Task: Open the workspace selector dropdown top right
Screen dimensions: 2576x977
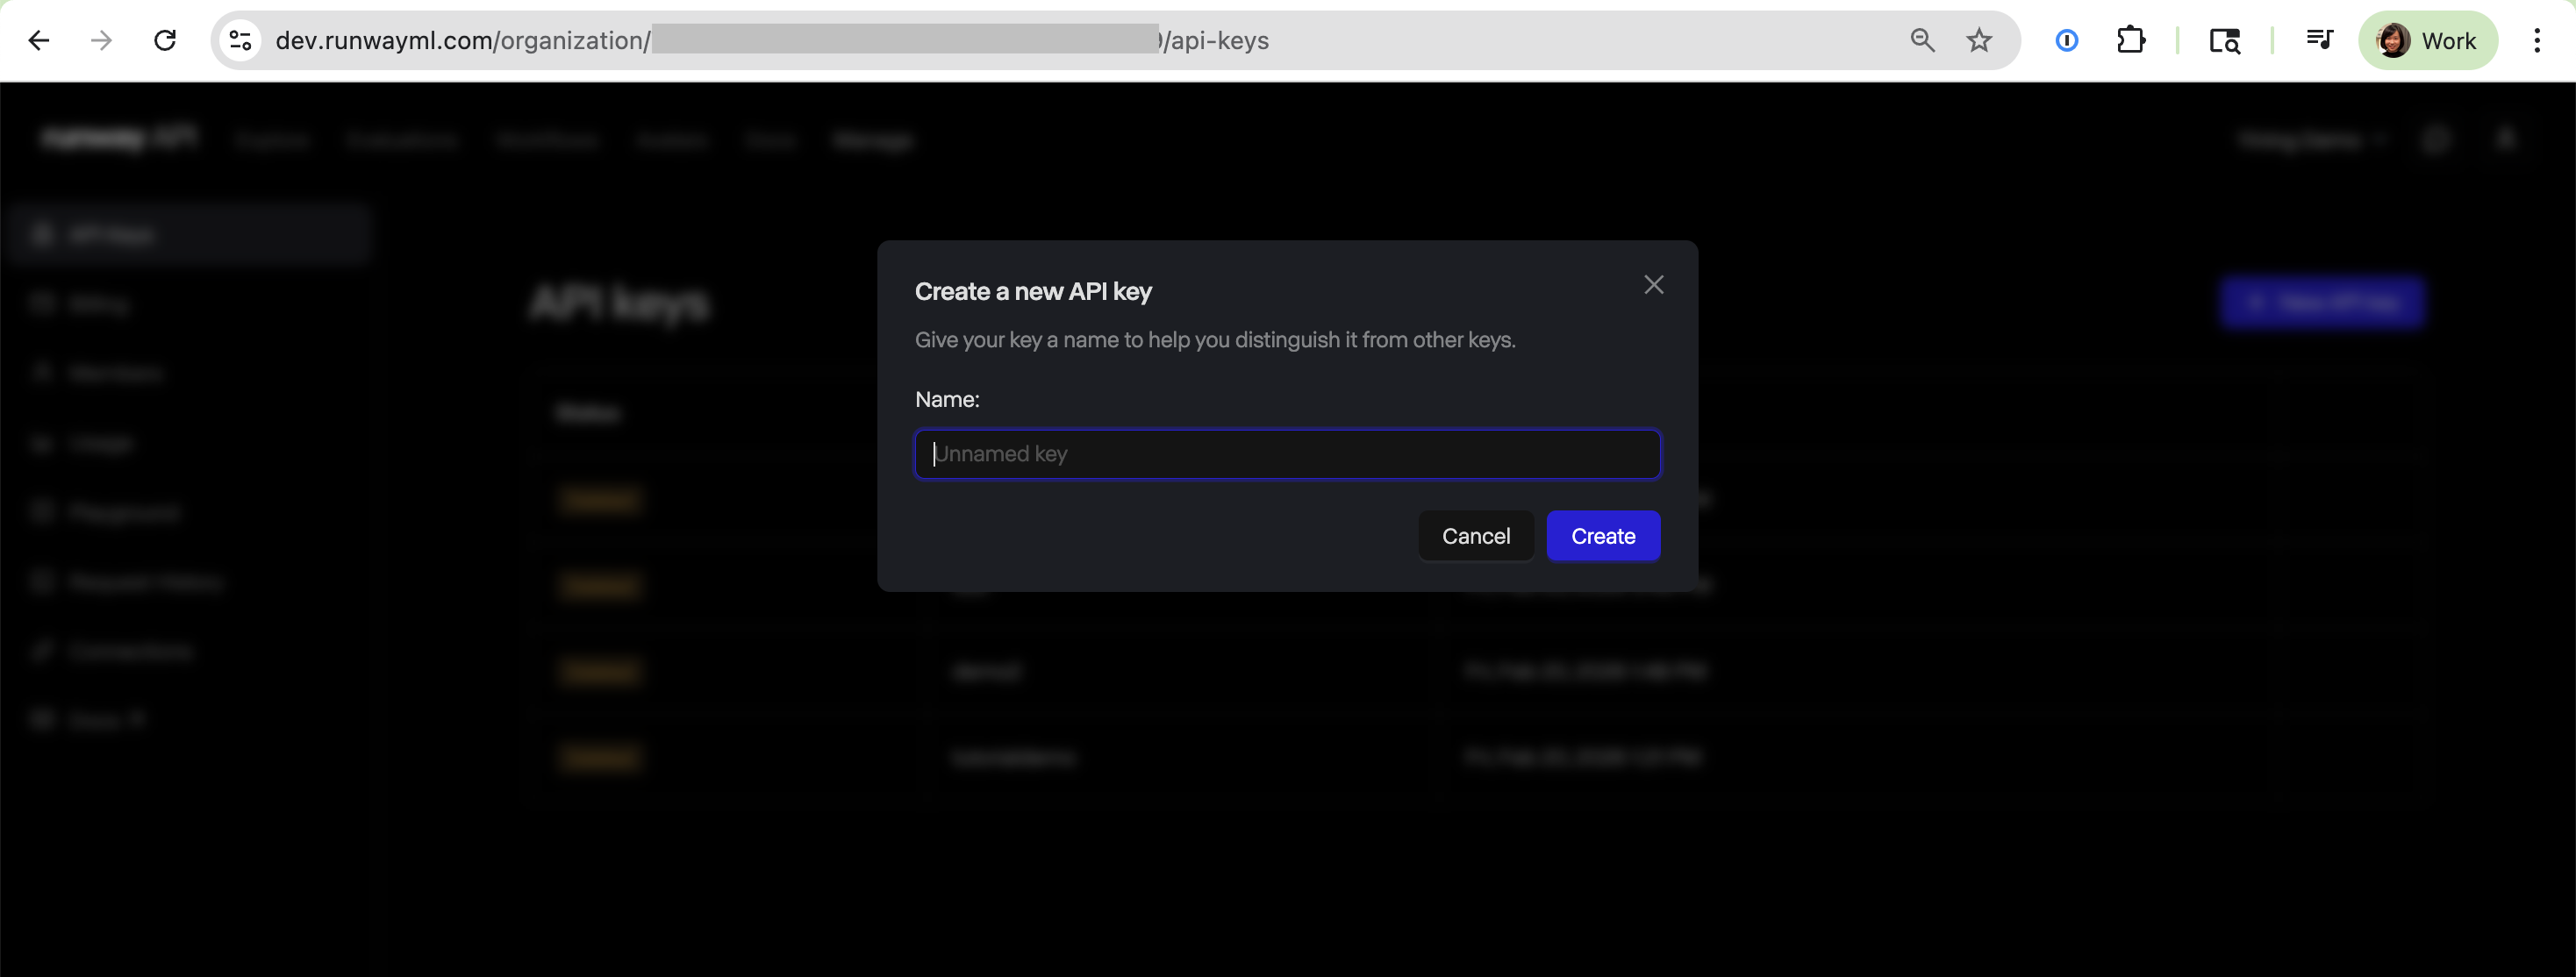Action: [2310, 140]
